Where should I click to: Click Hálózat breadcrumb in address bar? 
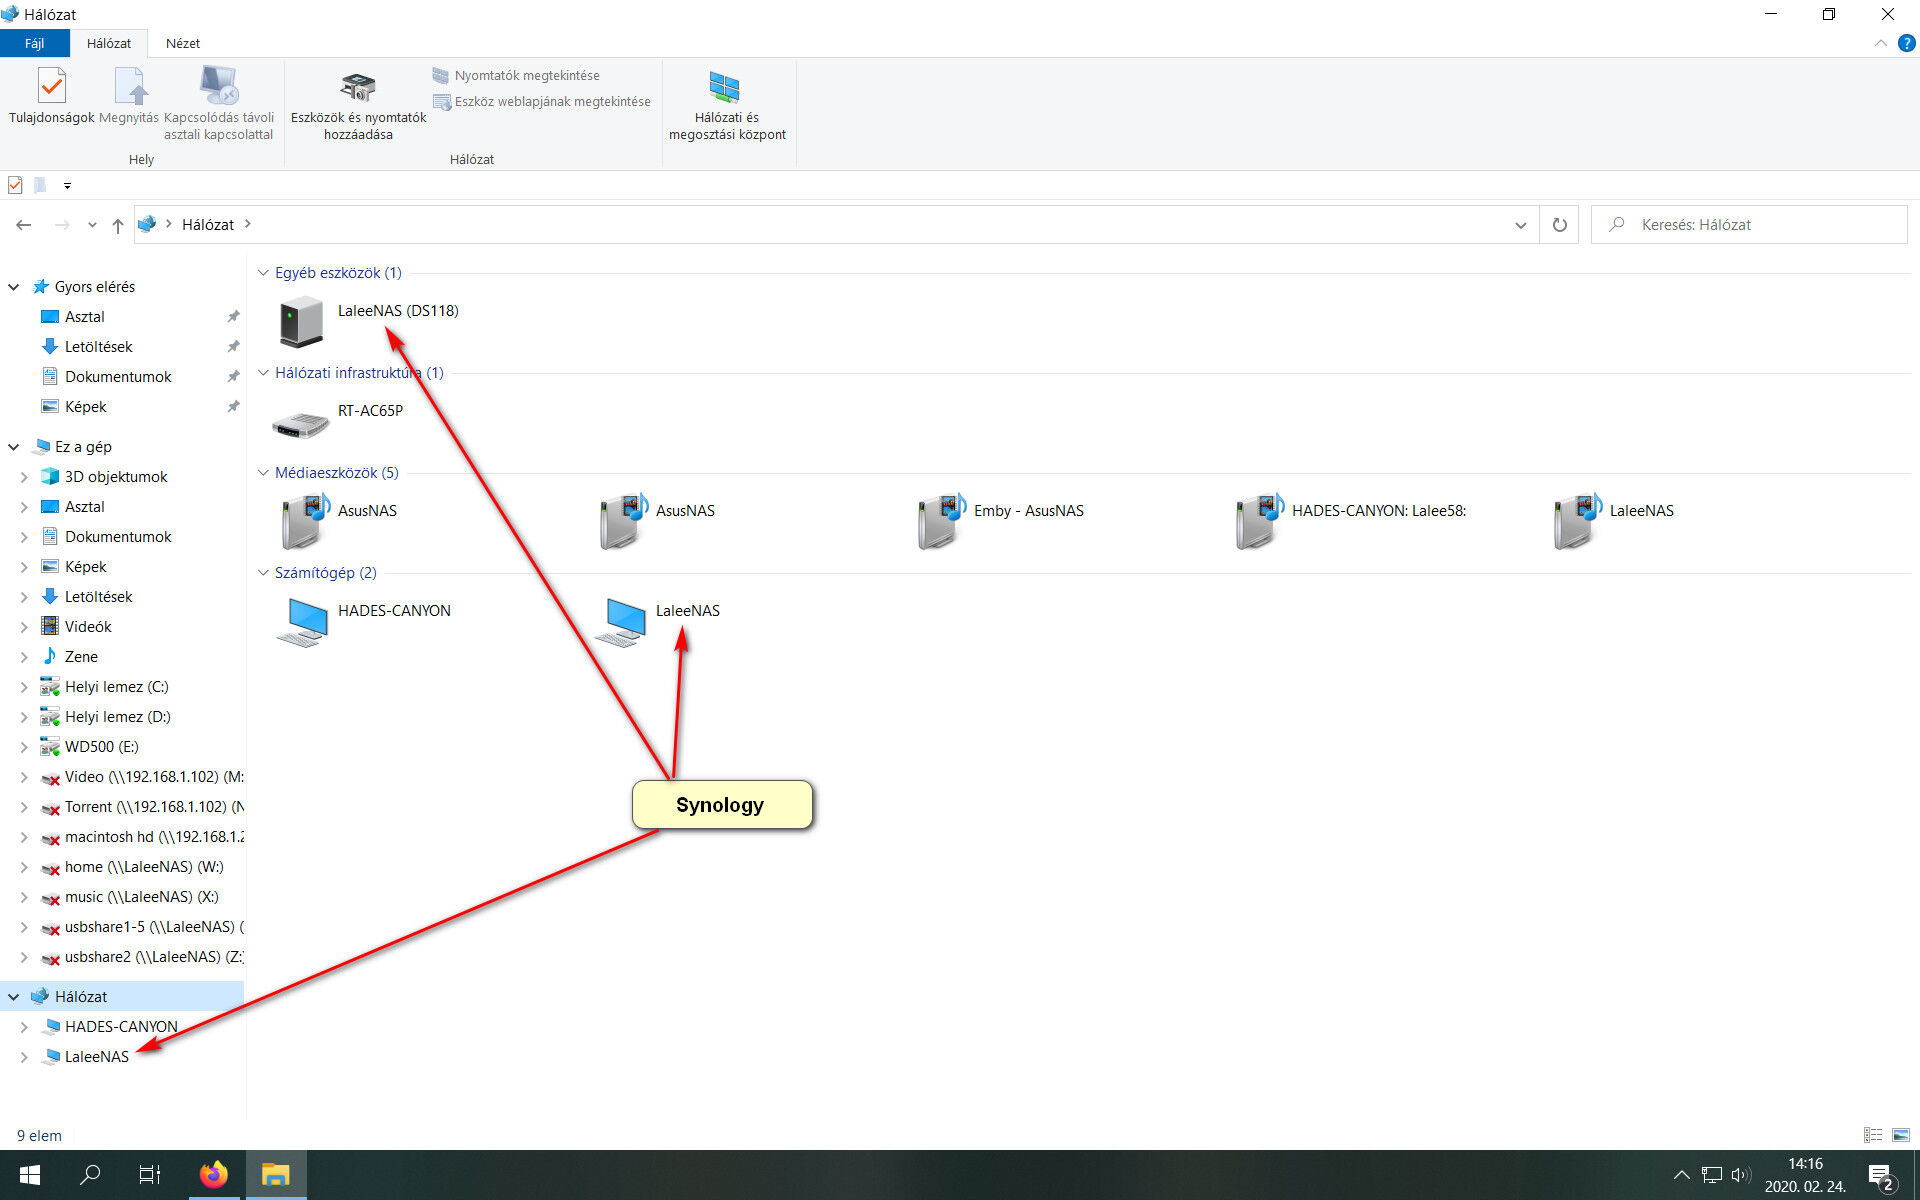point(208,225)
